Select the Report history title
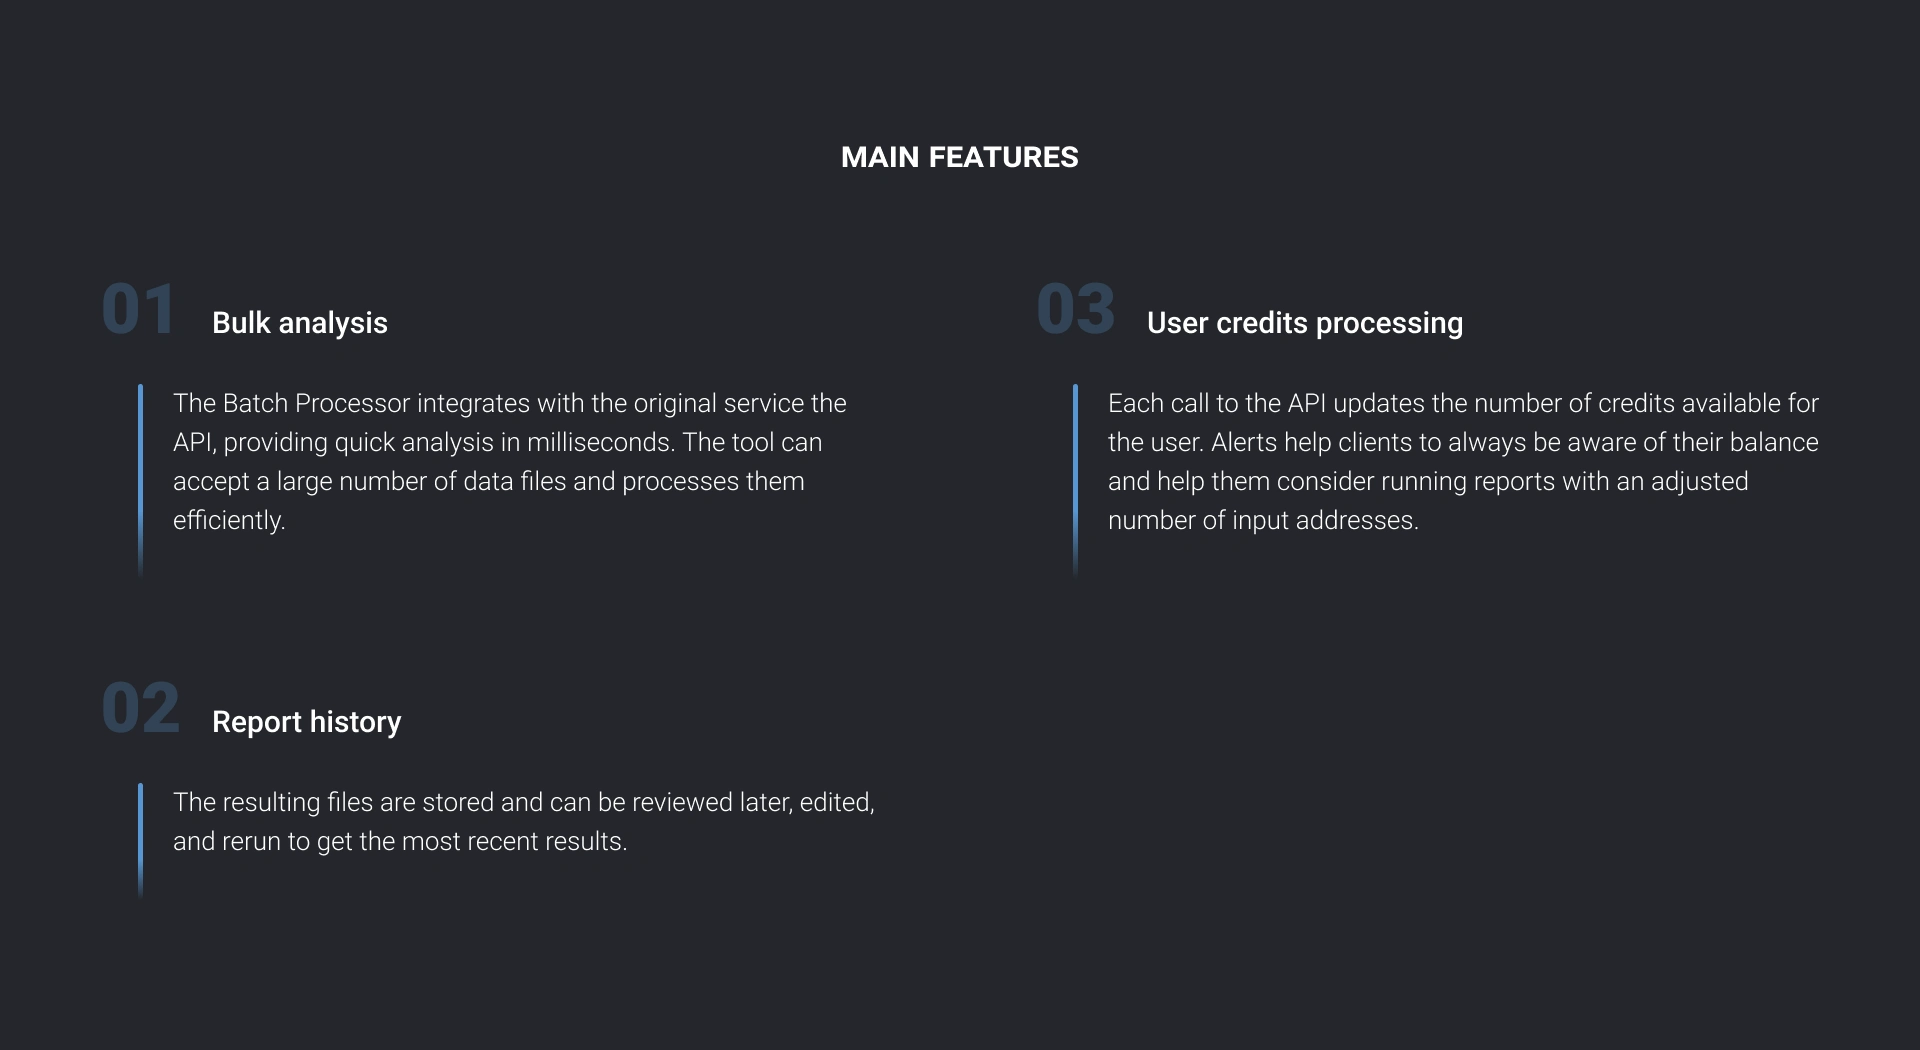The image size is (1920, 1050). click(307, 722)
